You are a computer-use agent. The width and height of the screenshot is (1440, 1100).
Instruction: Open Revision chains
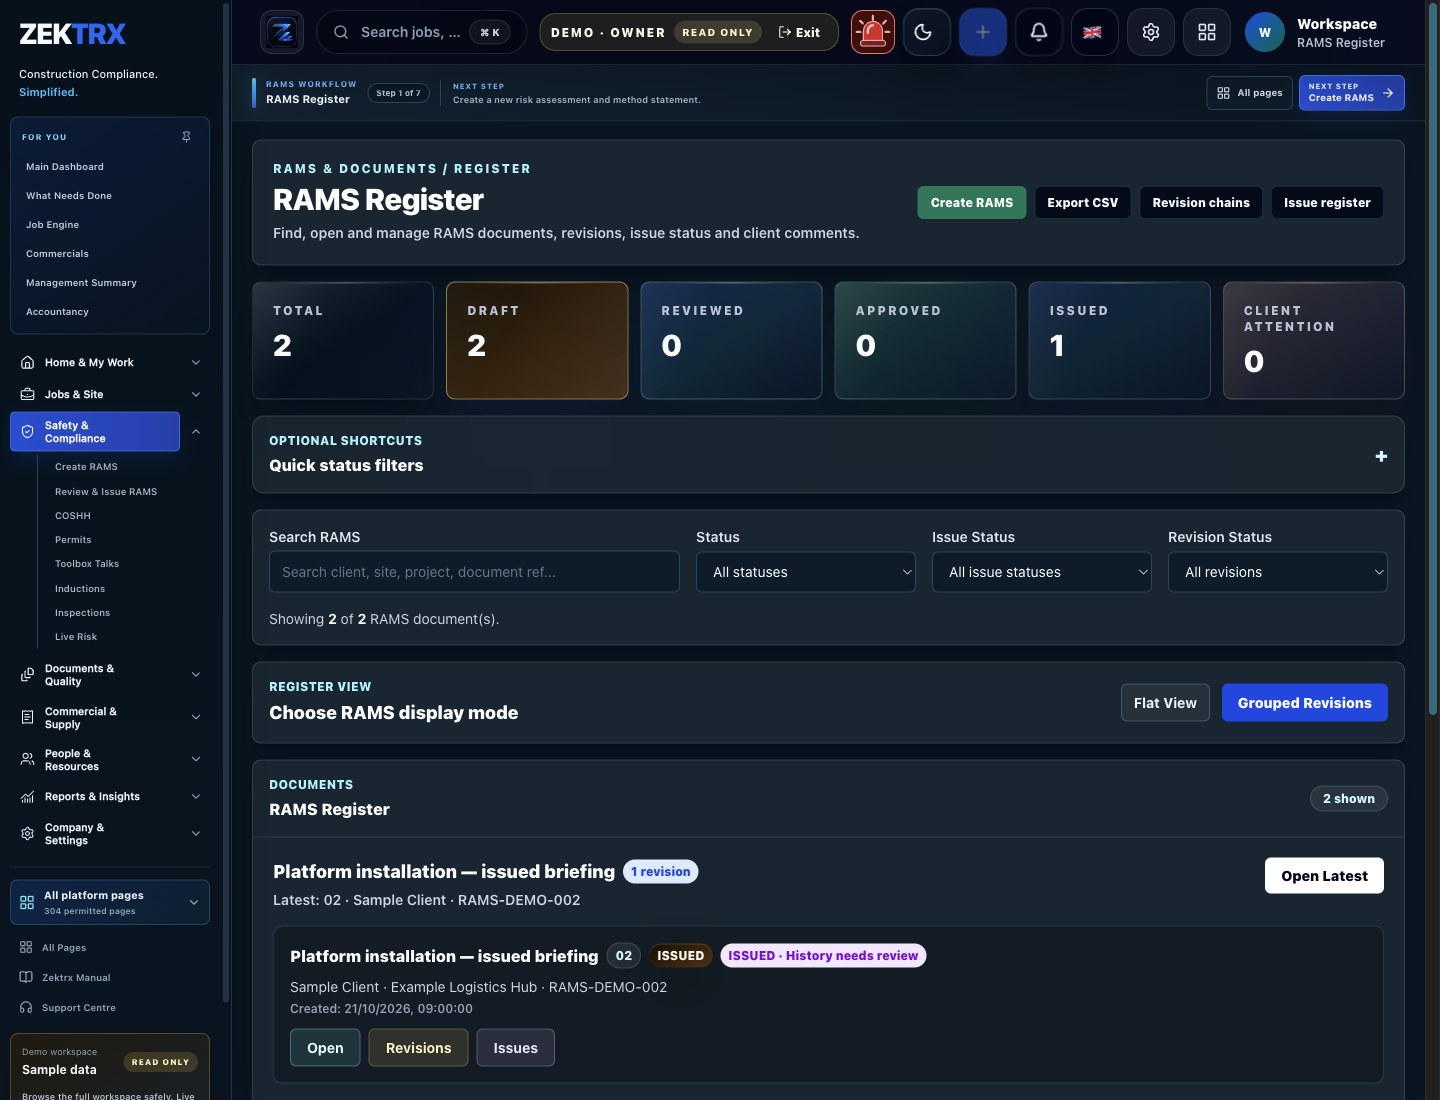[1201, 203]
